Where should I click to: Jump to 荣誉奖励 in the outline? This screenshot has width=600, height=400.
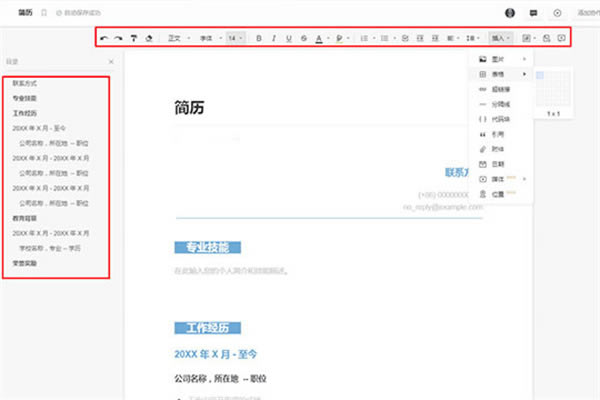click(x=24, y=263)
